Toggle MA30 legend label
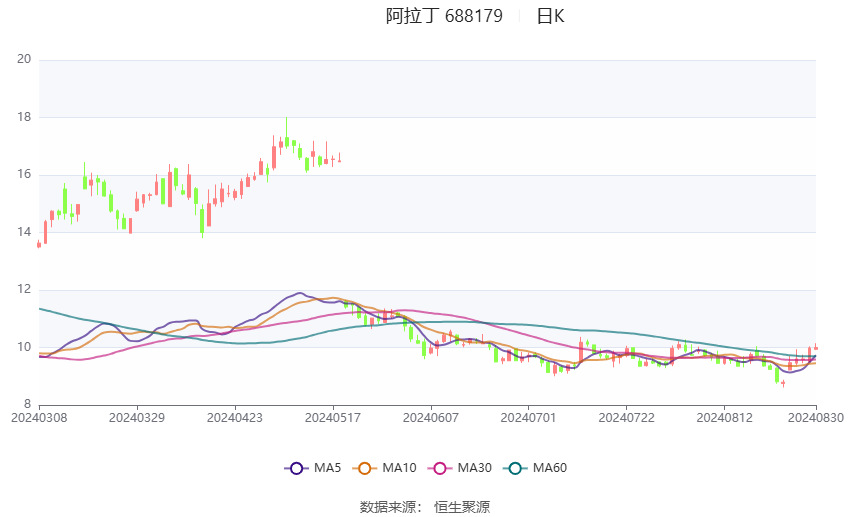The height and width of the screenshot is (517, 850). (474, 467)
